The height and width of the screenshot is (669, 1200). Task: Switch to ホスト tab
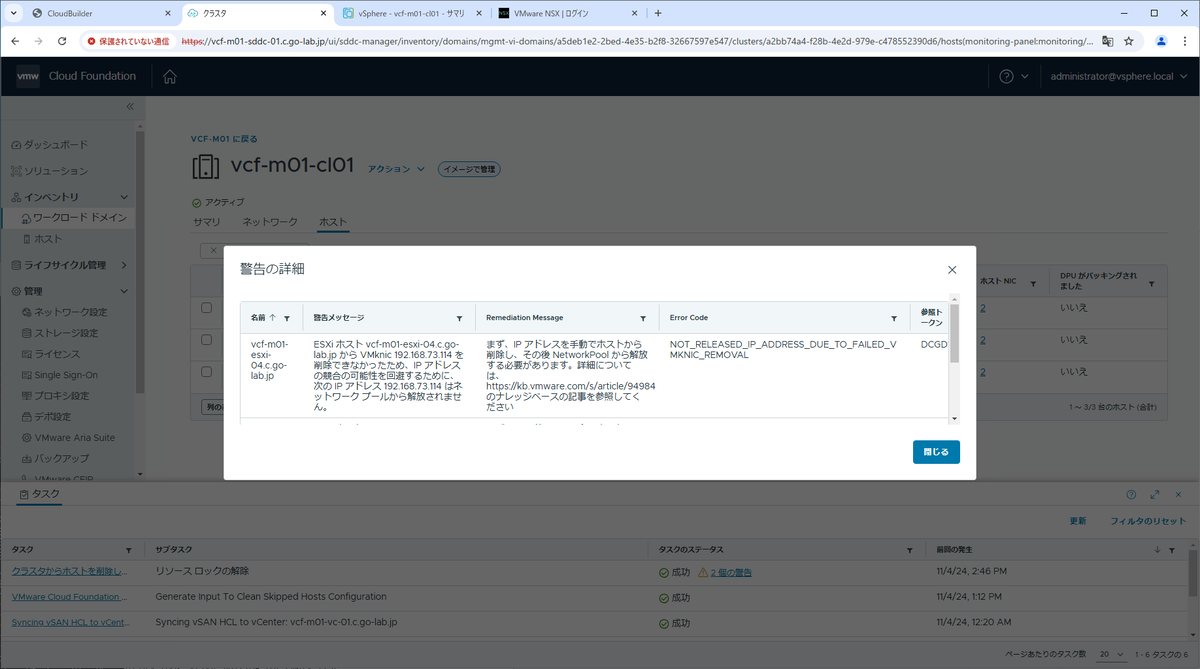(x=333, y=221)
